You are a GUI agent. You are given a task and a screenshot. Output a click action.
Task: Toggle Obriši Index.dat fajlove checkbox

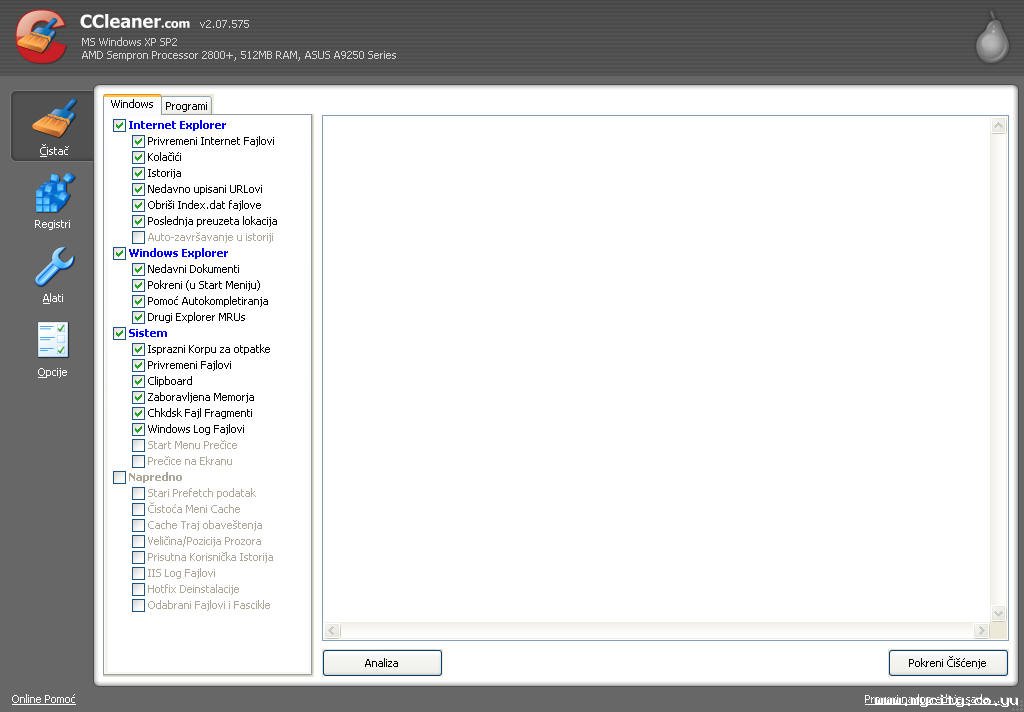[x=138, y=205]
